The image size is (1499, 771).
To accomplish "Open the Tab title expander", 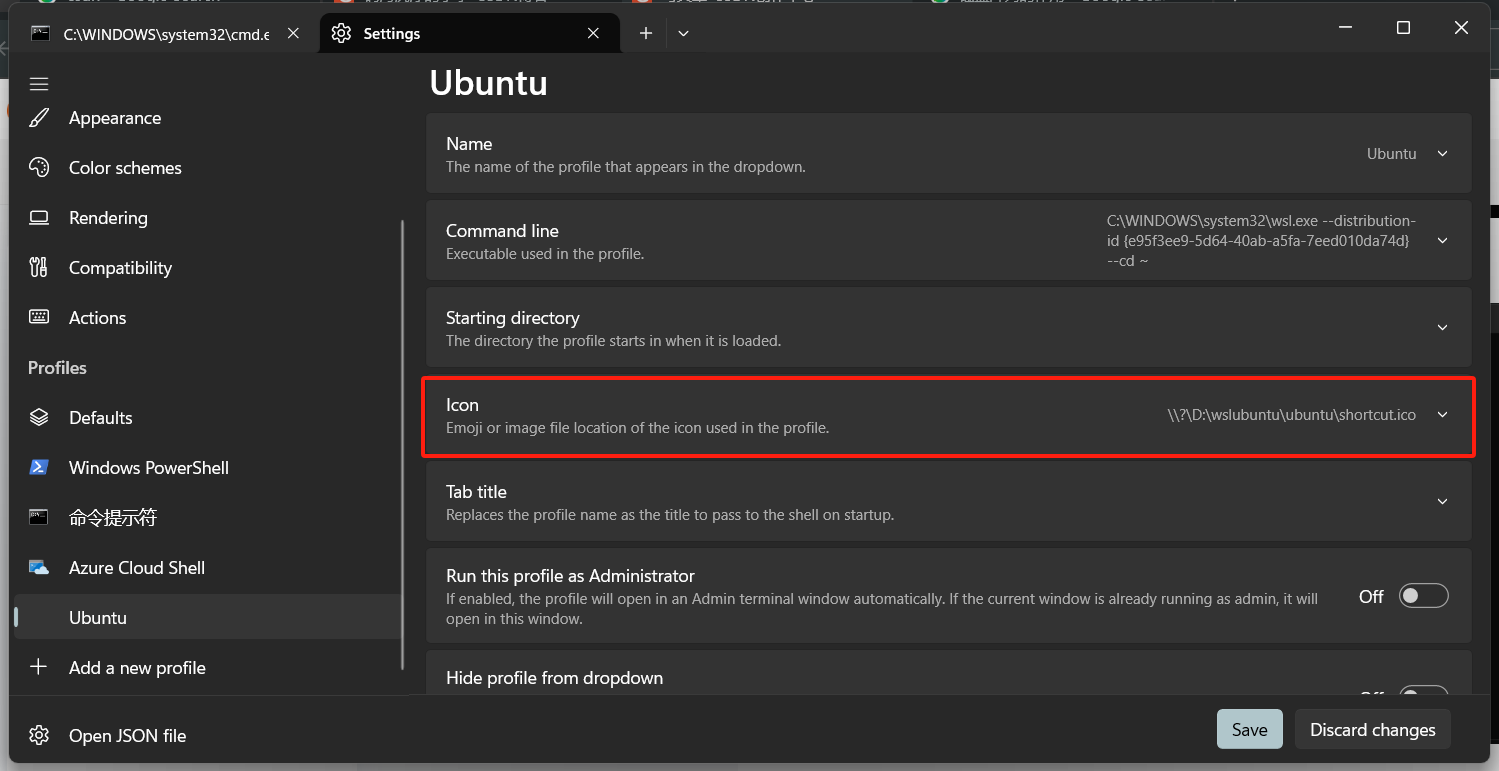I will [x=1441, y=501].
